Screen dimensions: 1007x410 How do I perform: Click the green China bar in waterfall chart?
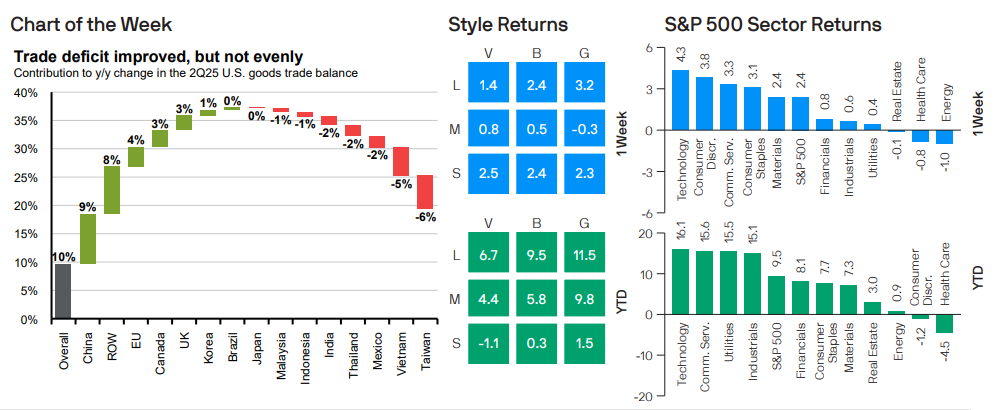[88, 238]
